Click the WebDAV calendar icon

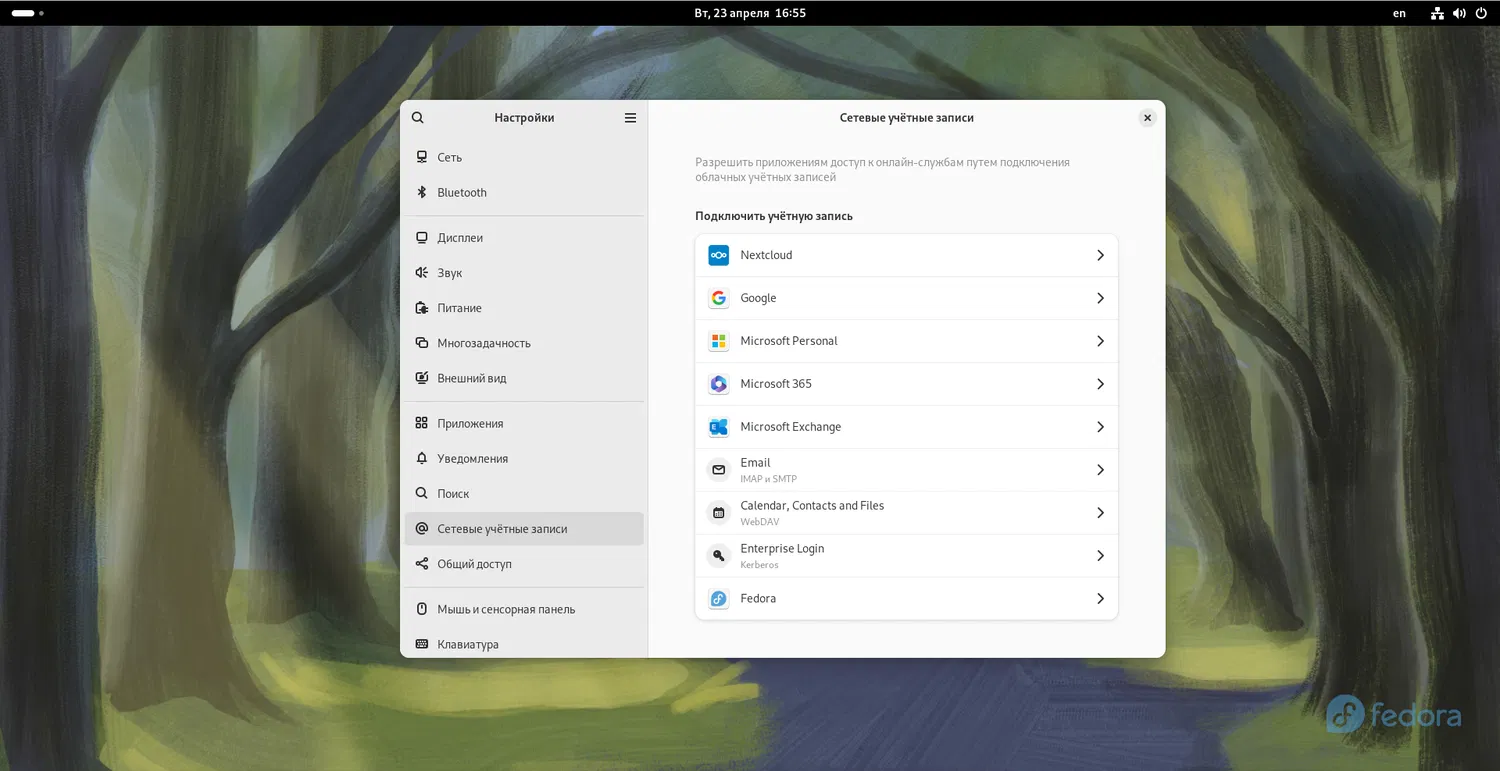tap(718, 513)
